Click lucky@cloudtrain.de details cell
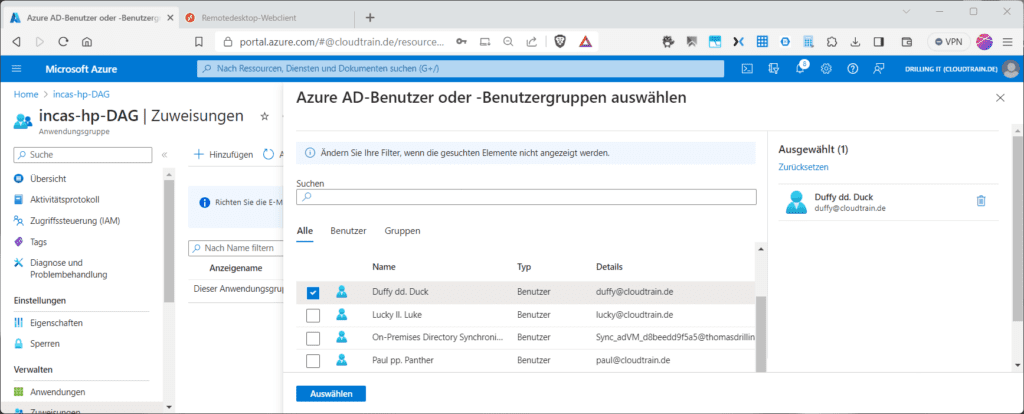 point(634,315)
